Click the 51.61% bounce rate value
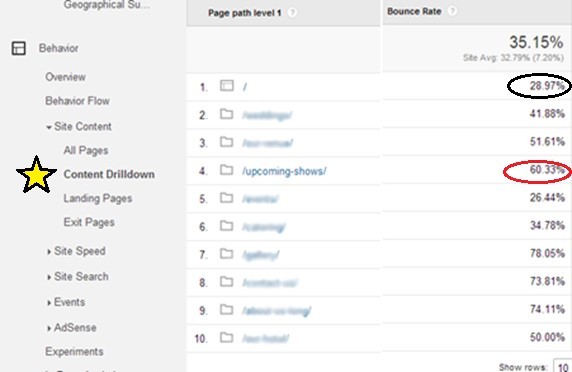Image resolution: width=572 pixels, height=372 pixels. pos(547,142)
